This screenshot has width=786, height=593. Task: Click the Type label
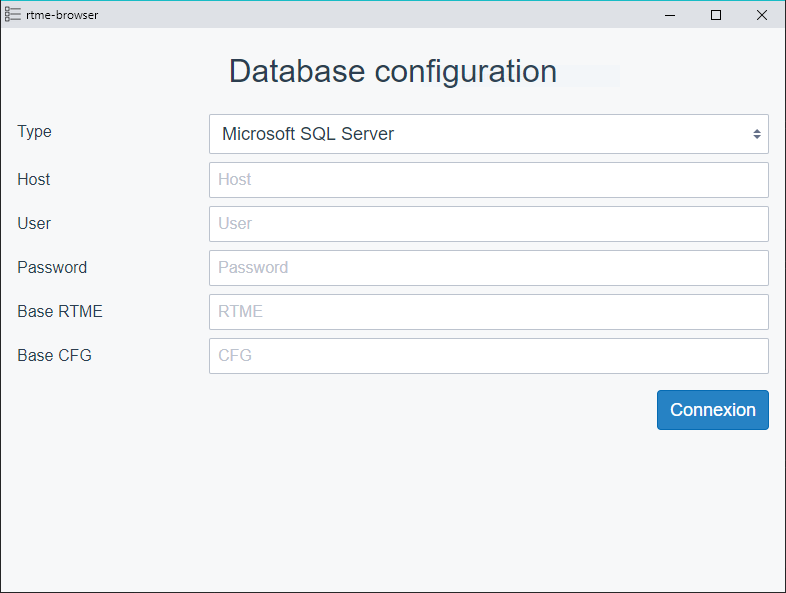[x=35, y=131]
